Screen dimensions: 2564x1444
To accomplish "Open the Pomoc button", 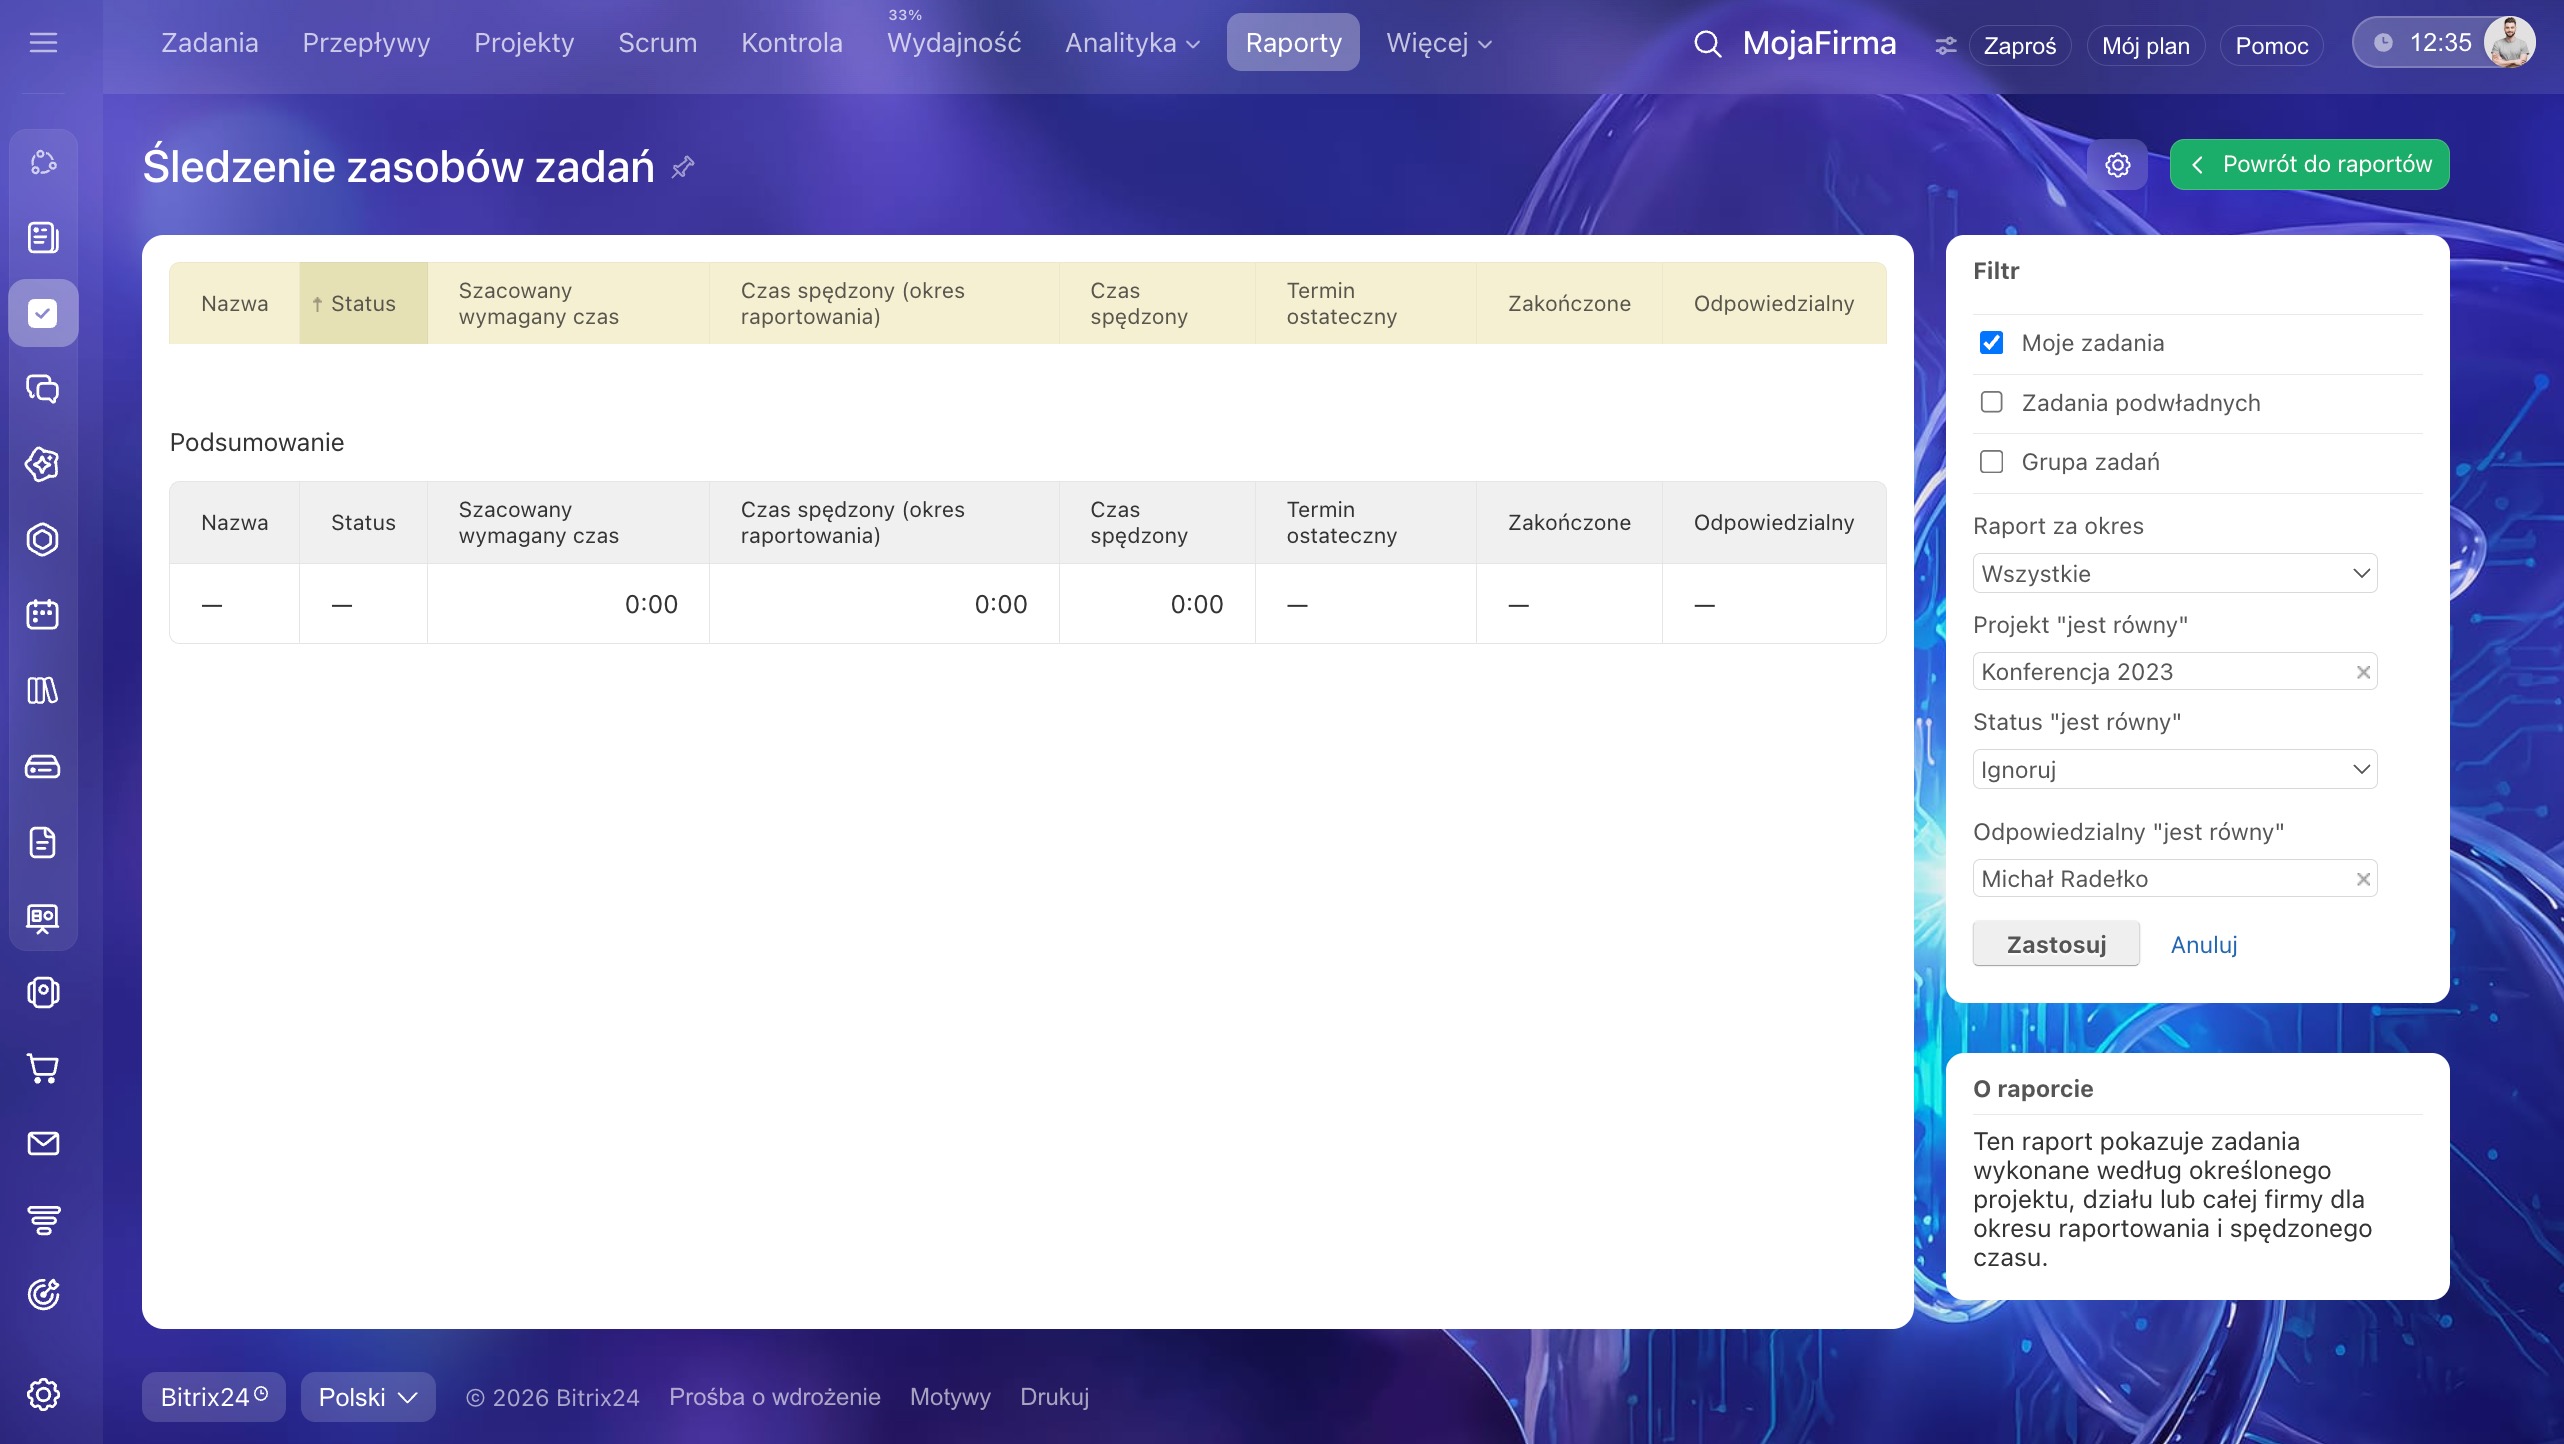I will tap(2272, 46).
